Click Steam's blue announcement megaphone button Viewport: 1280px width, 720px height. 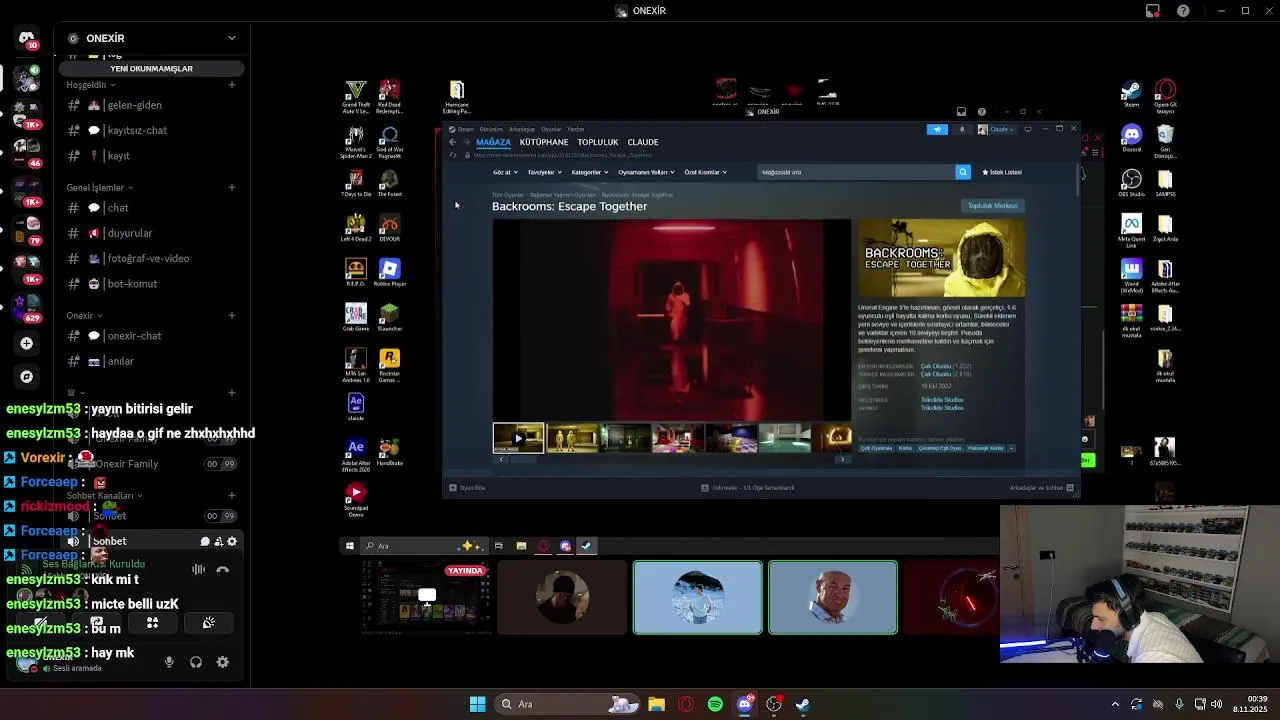click(937, 129)
